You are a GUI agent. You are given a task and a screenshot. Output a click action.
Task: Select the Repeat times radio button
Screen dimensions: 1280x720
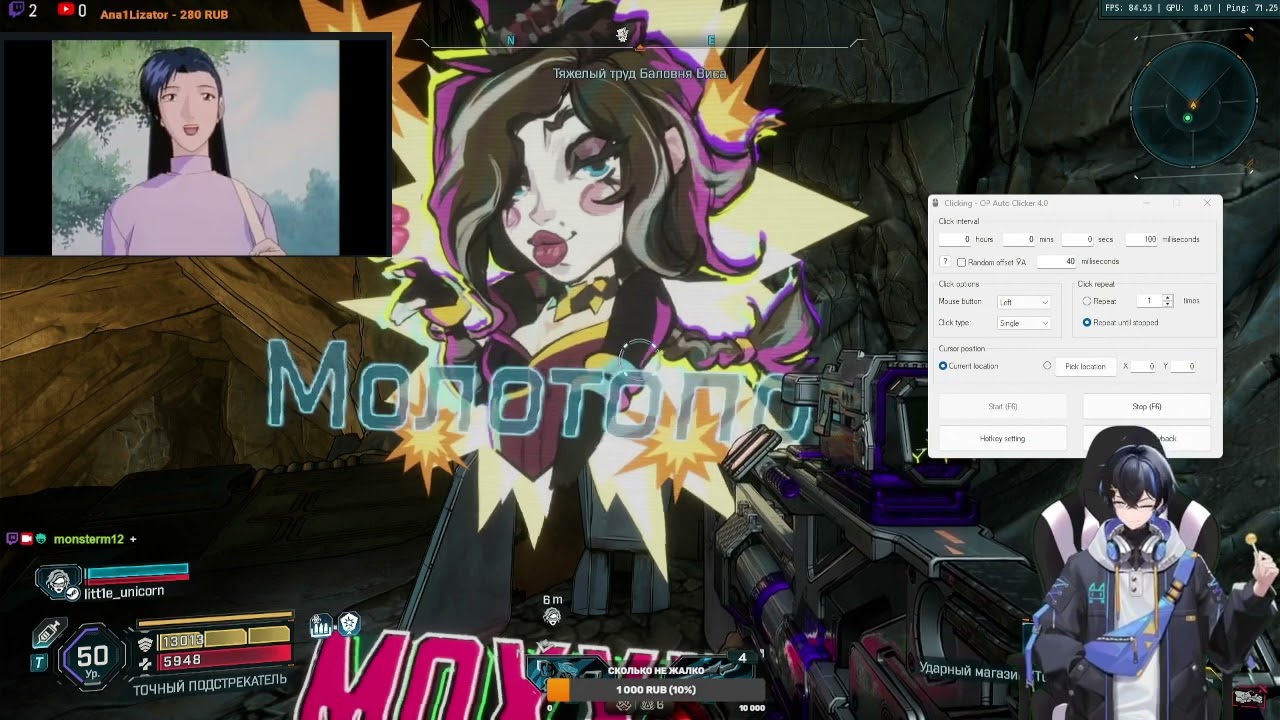(x=1087, y=301)
